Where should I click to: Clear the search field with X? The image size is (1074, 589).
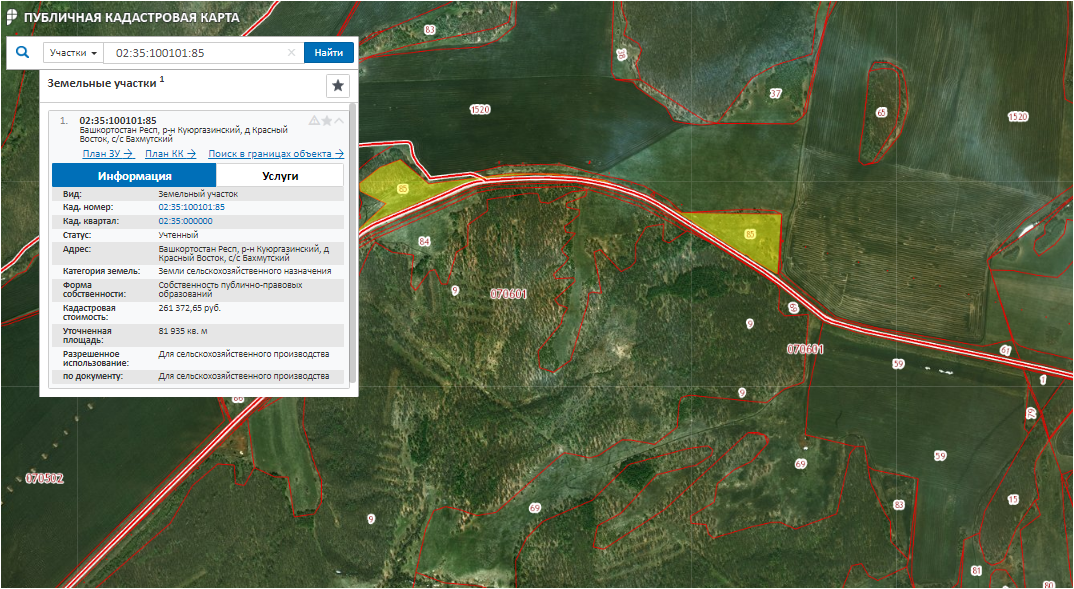[292, 53]
